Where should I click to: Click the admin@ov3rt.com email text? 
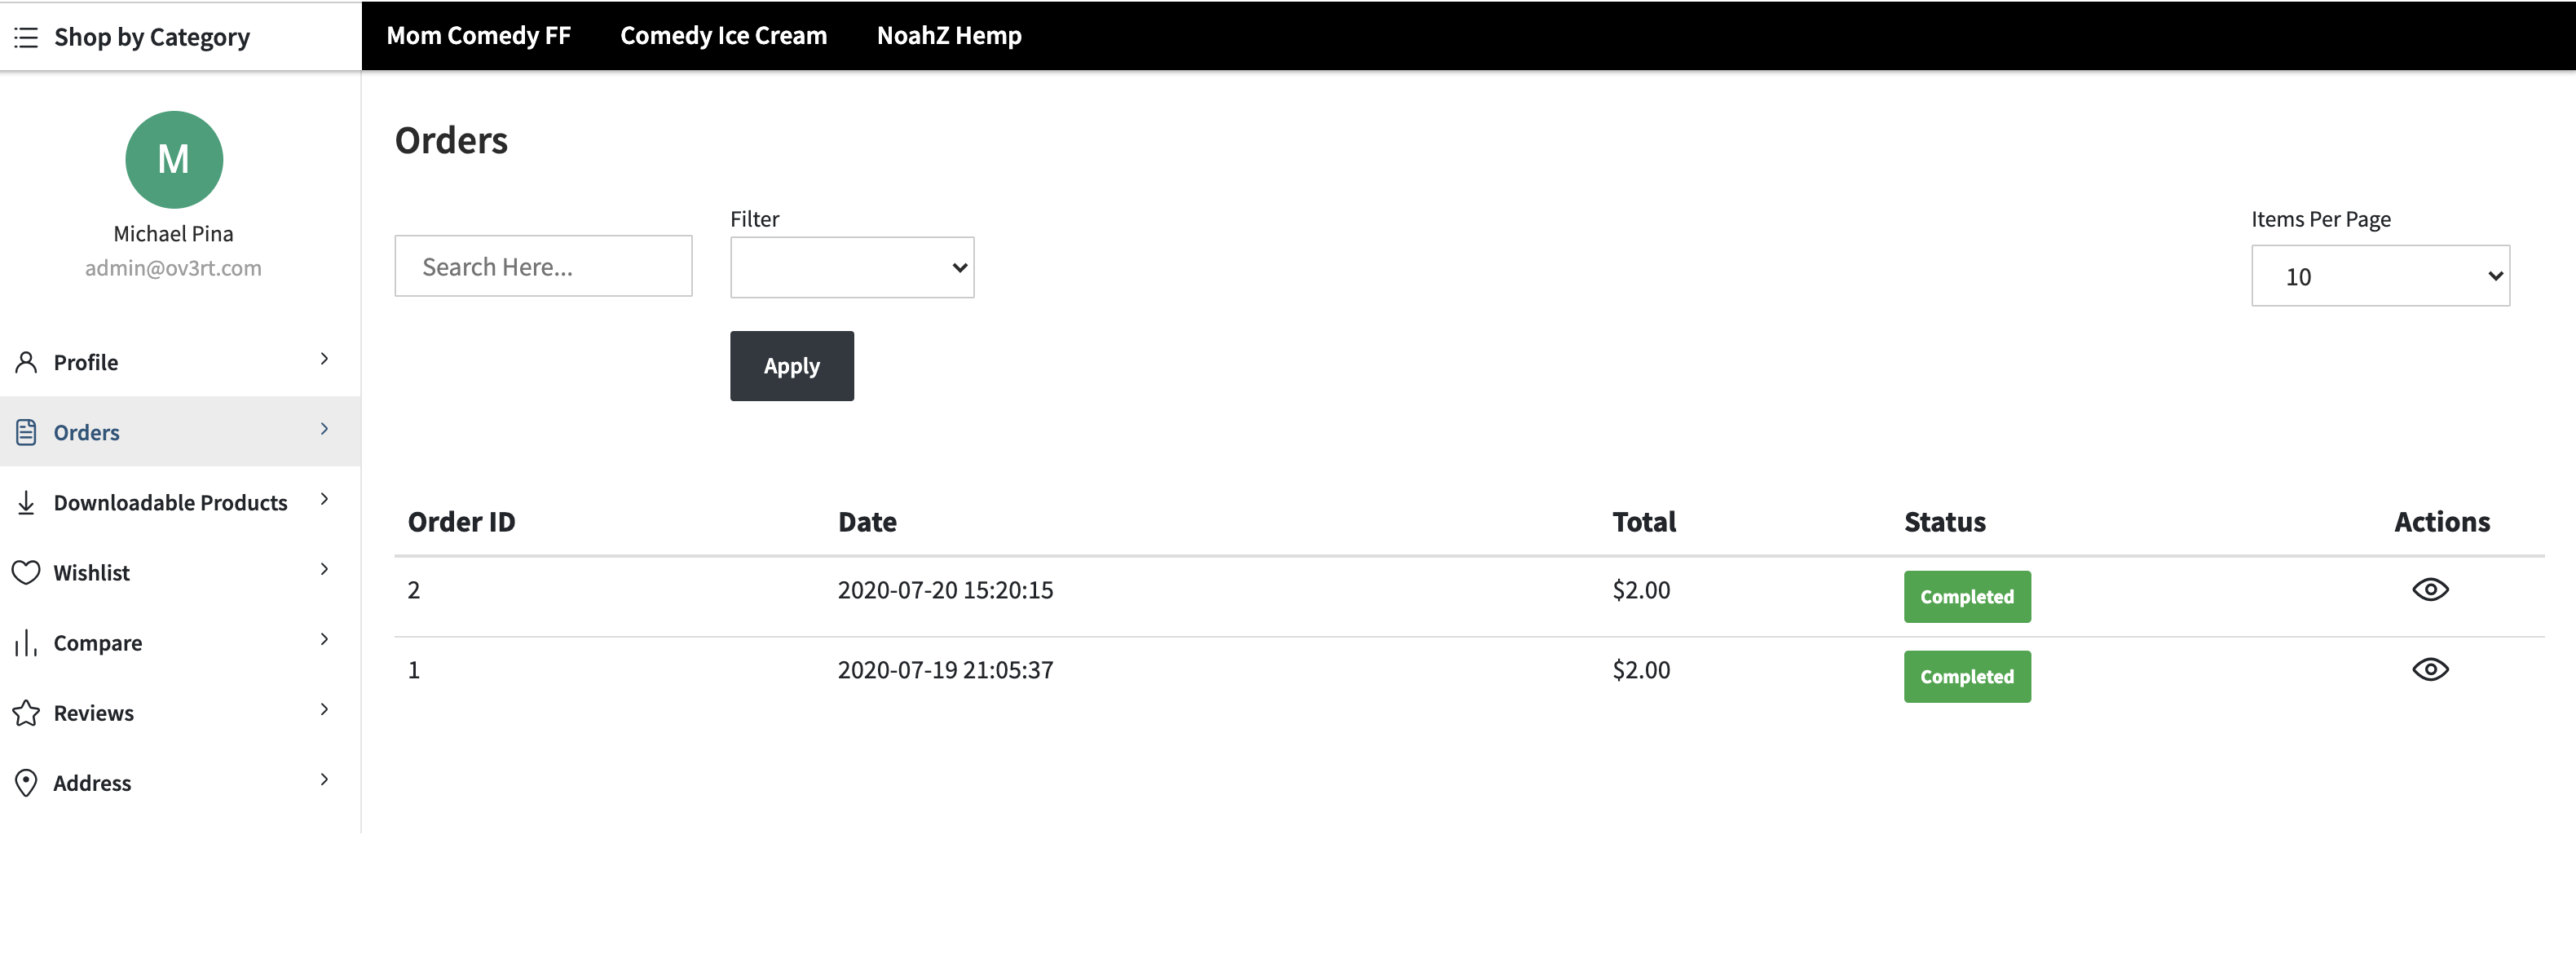tap(173, 268)
